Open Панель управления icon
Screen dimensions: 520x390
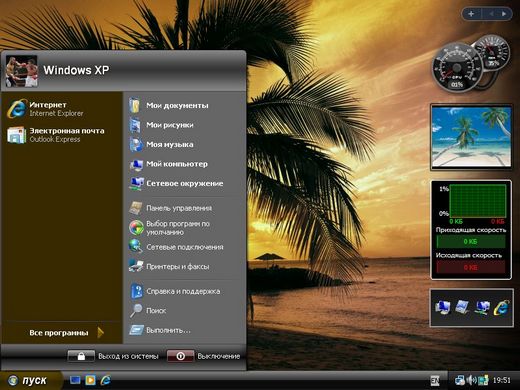136,208
